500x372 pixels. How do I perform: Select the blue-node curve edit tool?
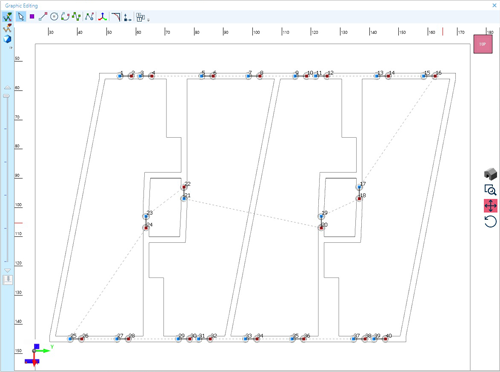click(x=89, y=16)
